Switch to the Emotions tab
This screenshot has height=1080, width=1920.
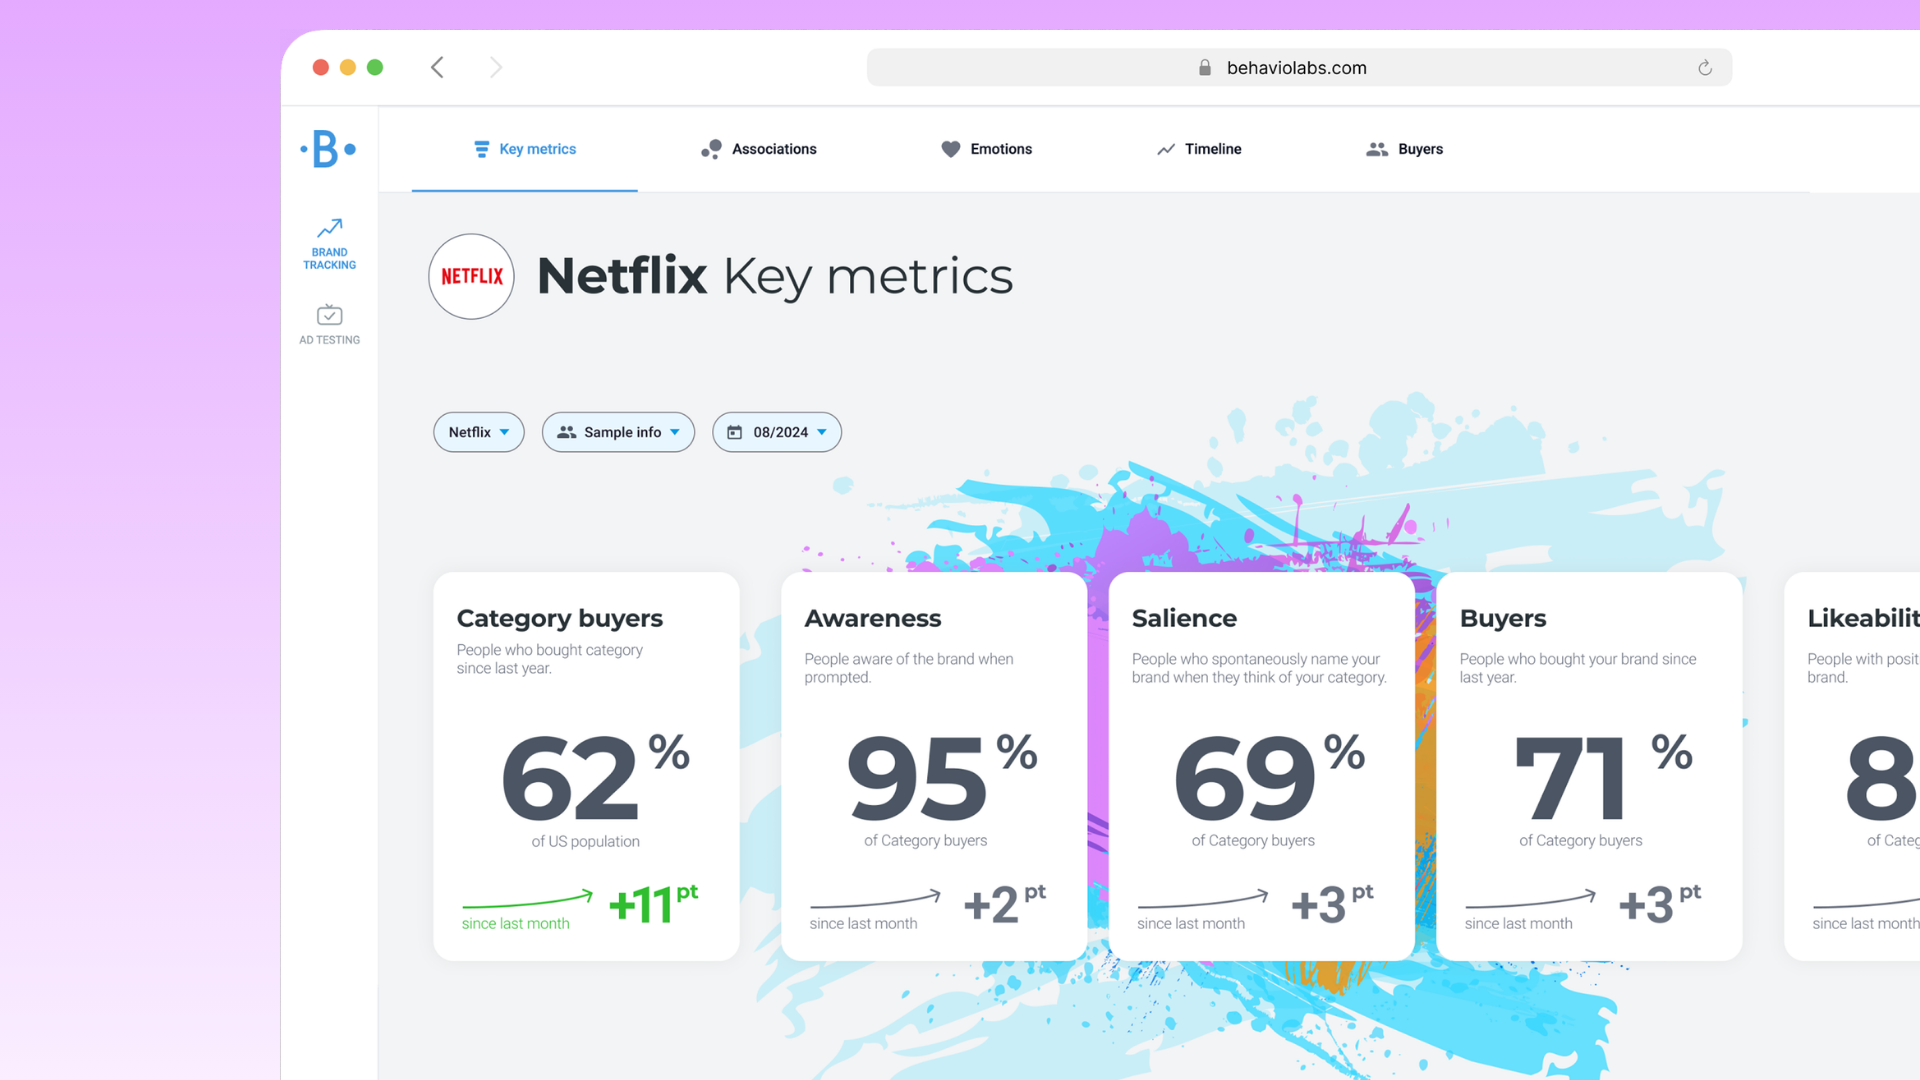click(x=986, y=149)
